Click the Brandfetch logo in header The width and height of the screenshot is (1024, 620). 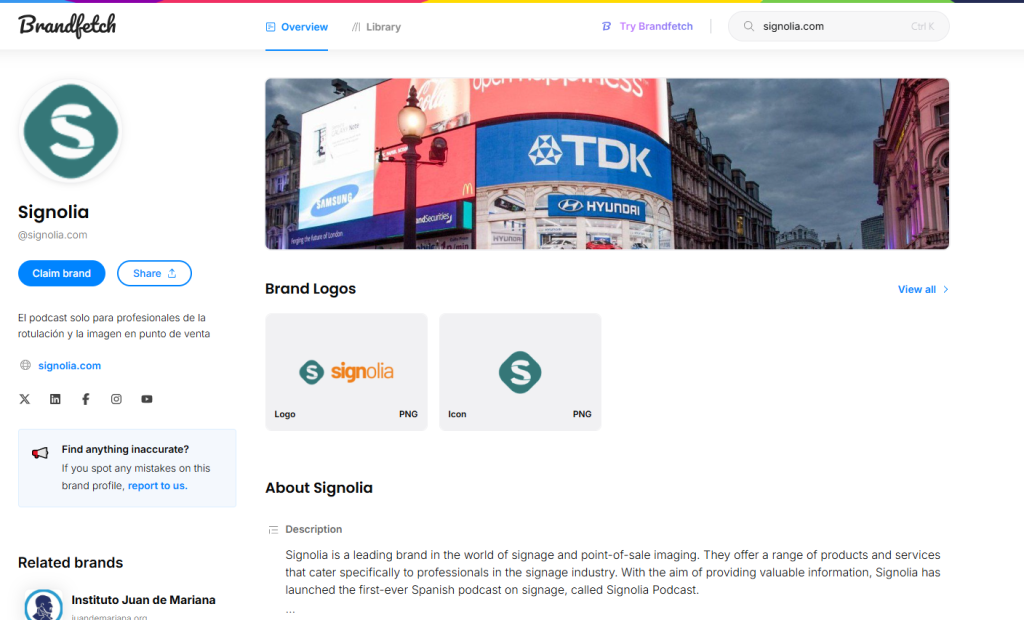[67, 25]
